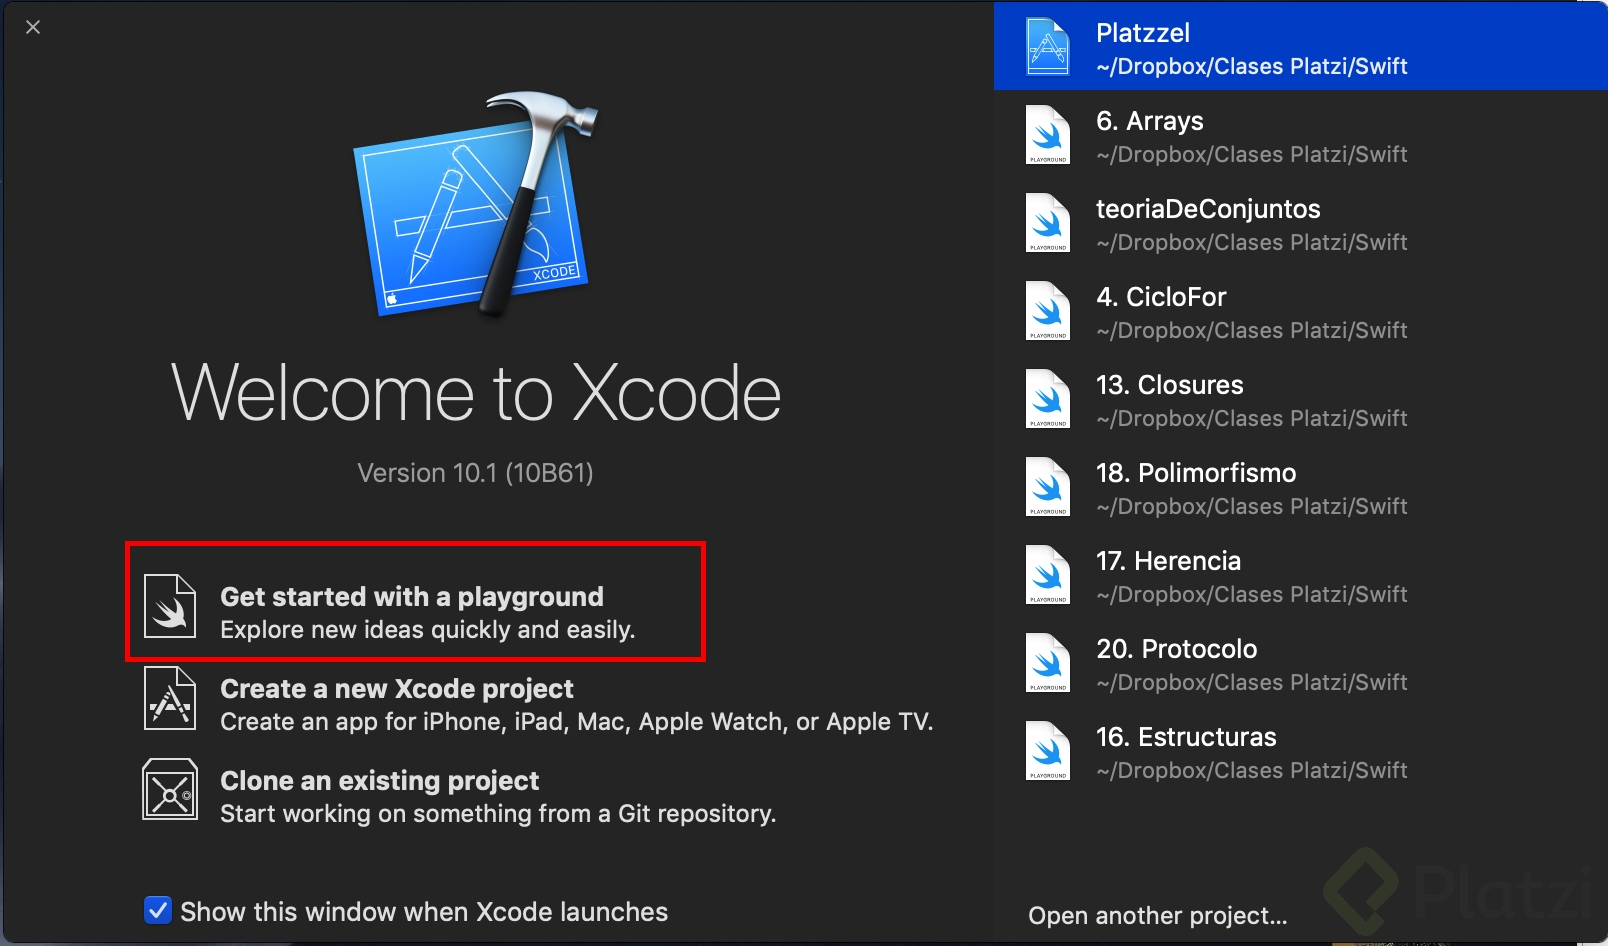
Task: Click the 13. Closures playground icon
Action: click(x=1048, y=399)
